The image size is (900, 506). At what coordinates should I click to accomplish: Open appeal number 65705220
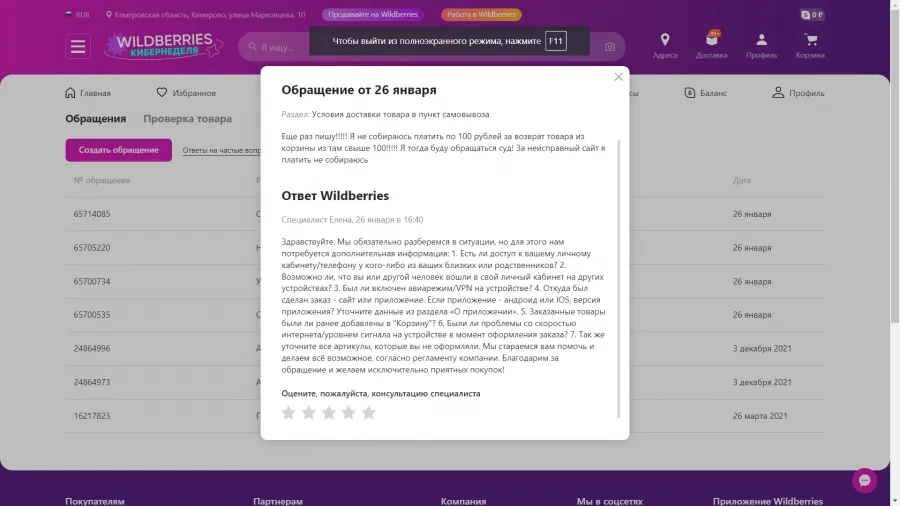click(92, 248)
